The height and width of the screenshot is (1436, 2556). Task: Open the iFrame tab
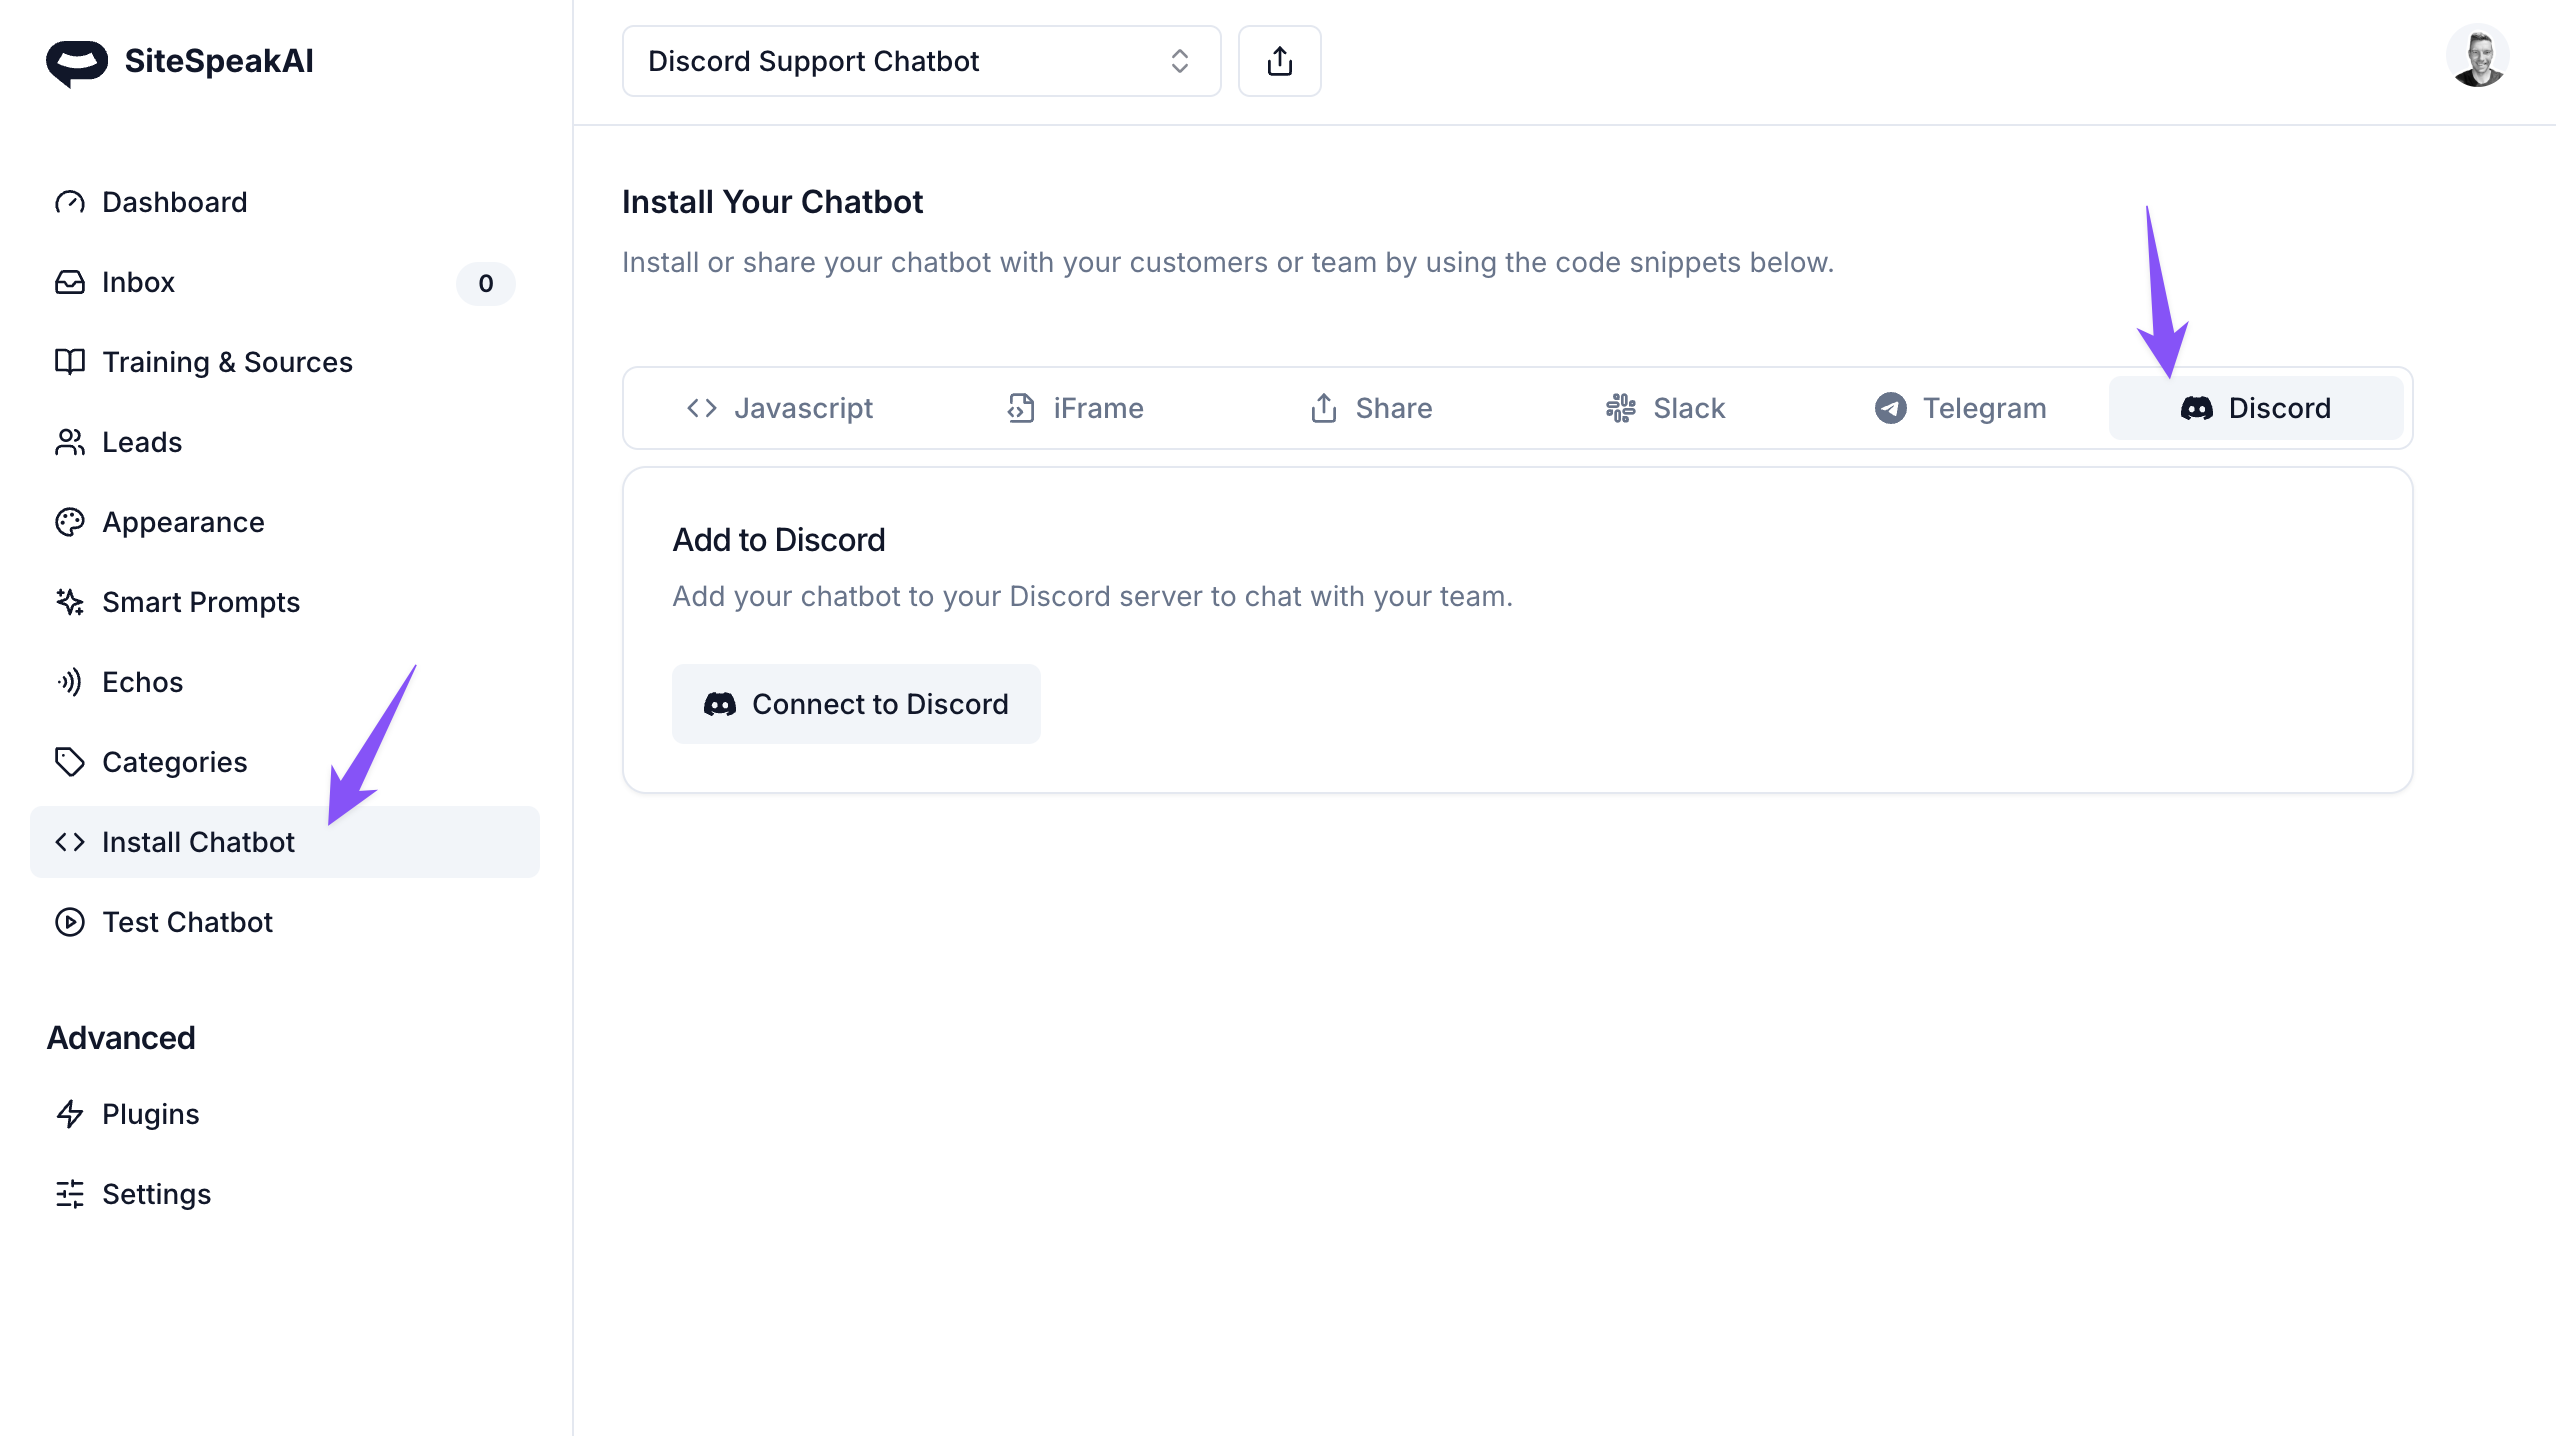[1075, 408]
